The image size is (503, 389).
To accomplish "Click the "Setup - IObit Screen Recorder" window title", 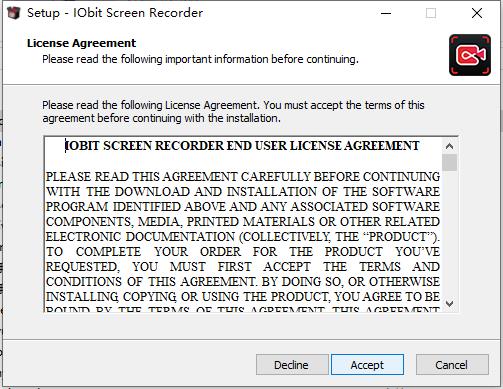I will tap(115, 13).
